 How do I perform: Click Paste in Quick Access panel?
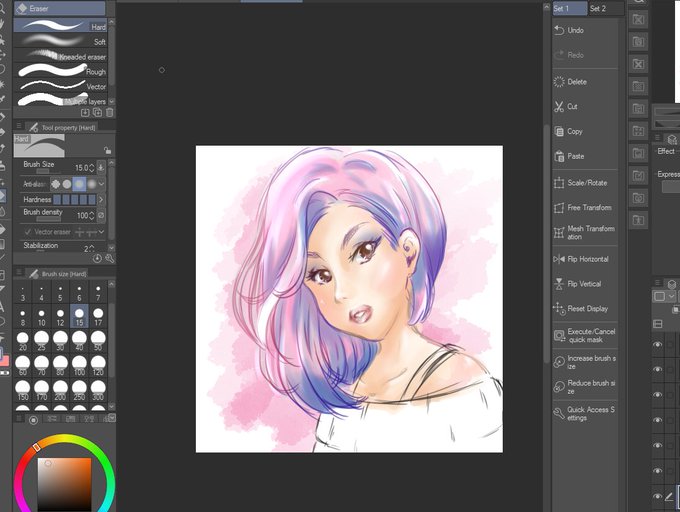585,156
